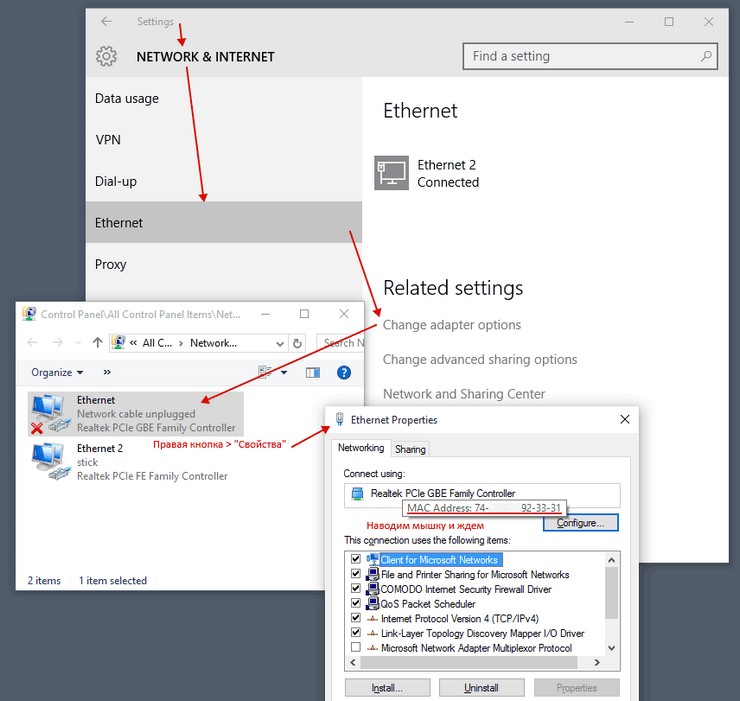Click the Configure... button
This screenshot has width=740, height=701.
pyautogui.click(x=580, y=523)
